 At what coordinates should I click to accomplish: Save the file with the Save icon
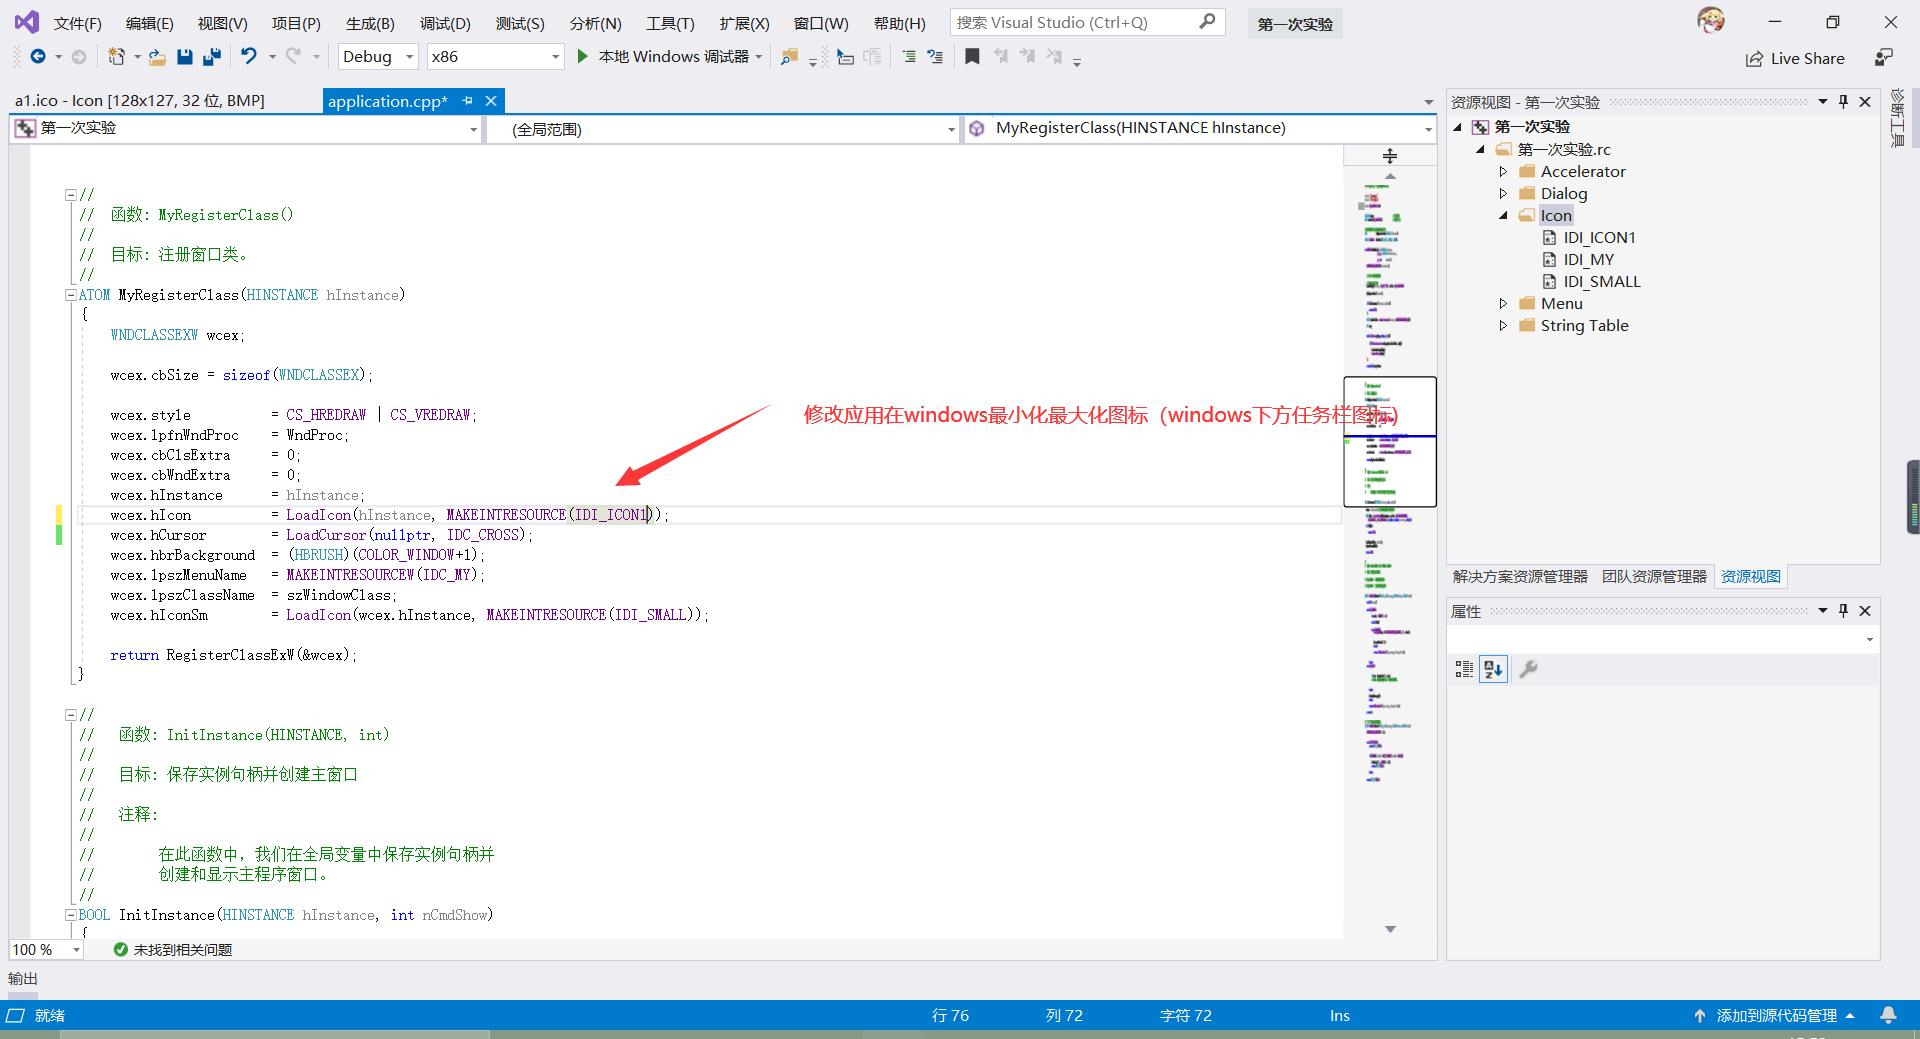tap(184, 57)
